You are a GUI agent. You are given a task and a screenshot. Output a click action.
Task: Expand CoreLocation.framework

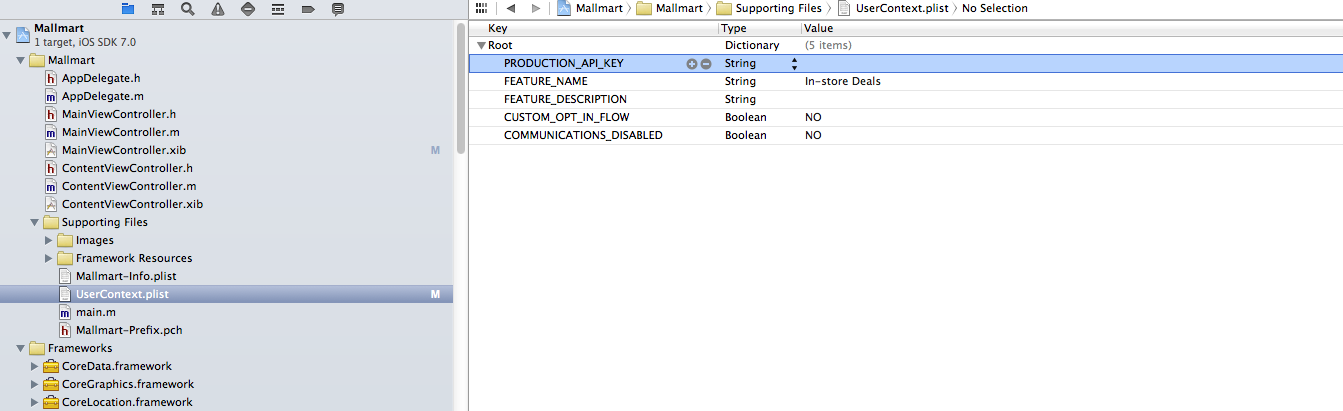[35, 402]
